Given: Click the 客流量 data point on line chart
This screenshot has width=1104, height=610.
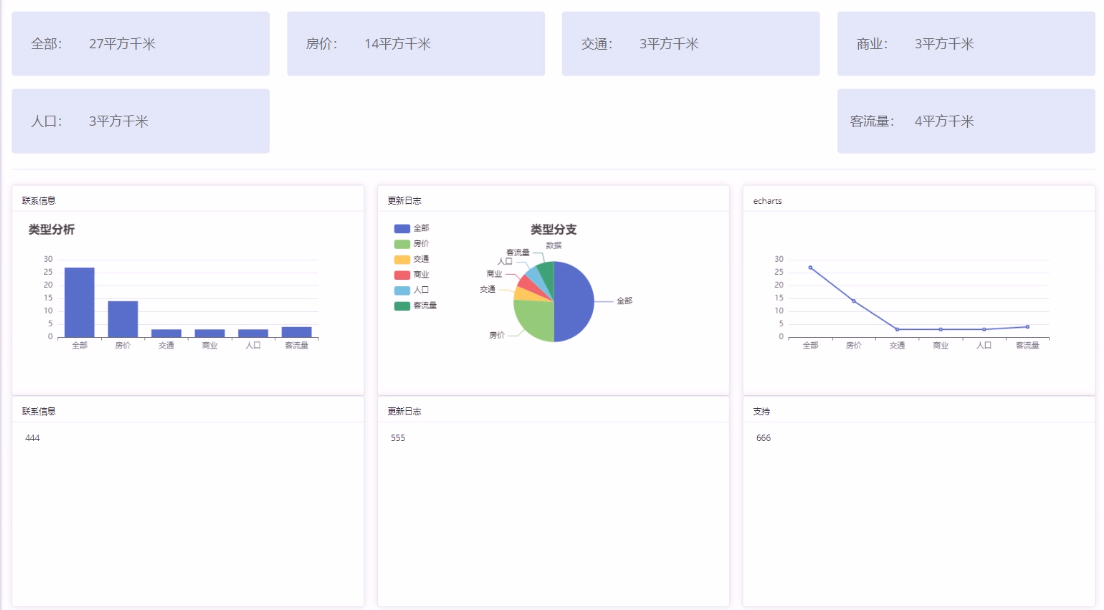Looking at the screenshot, I should [x=1027, y=327].
